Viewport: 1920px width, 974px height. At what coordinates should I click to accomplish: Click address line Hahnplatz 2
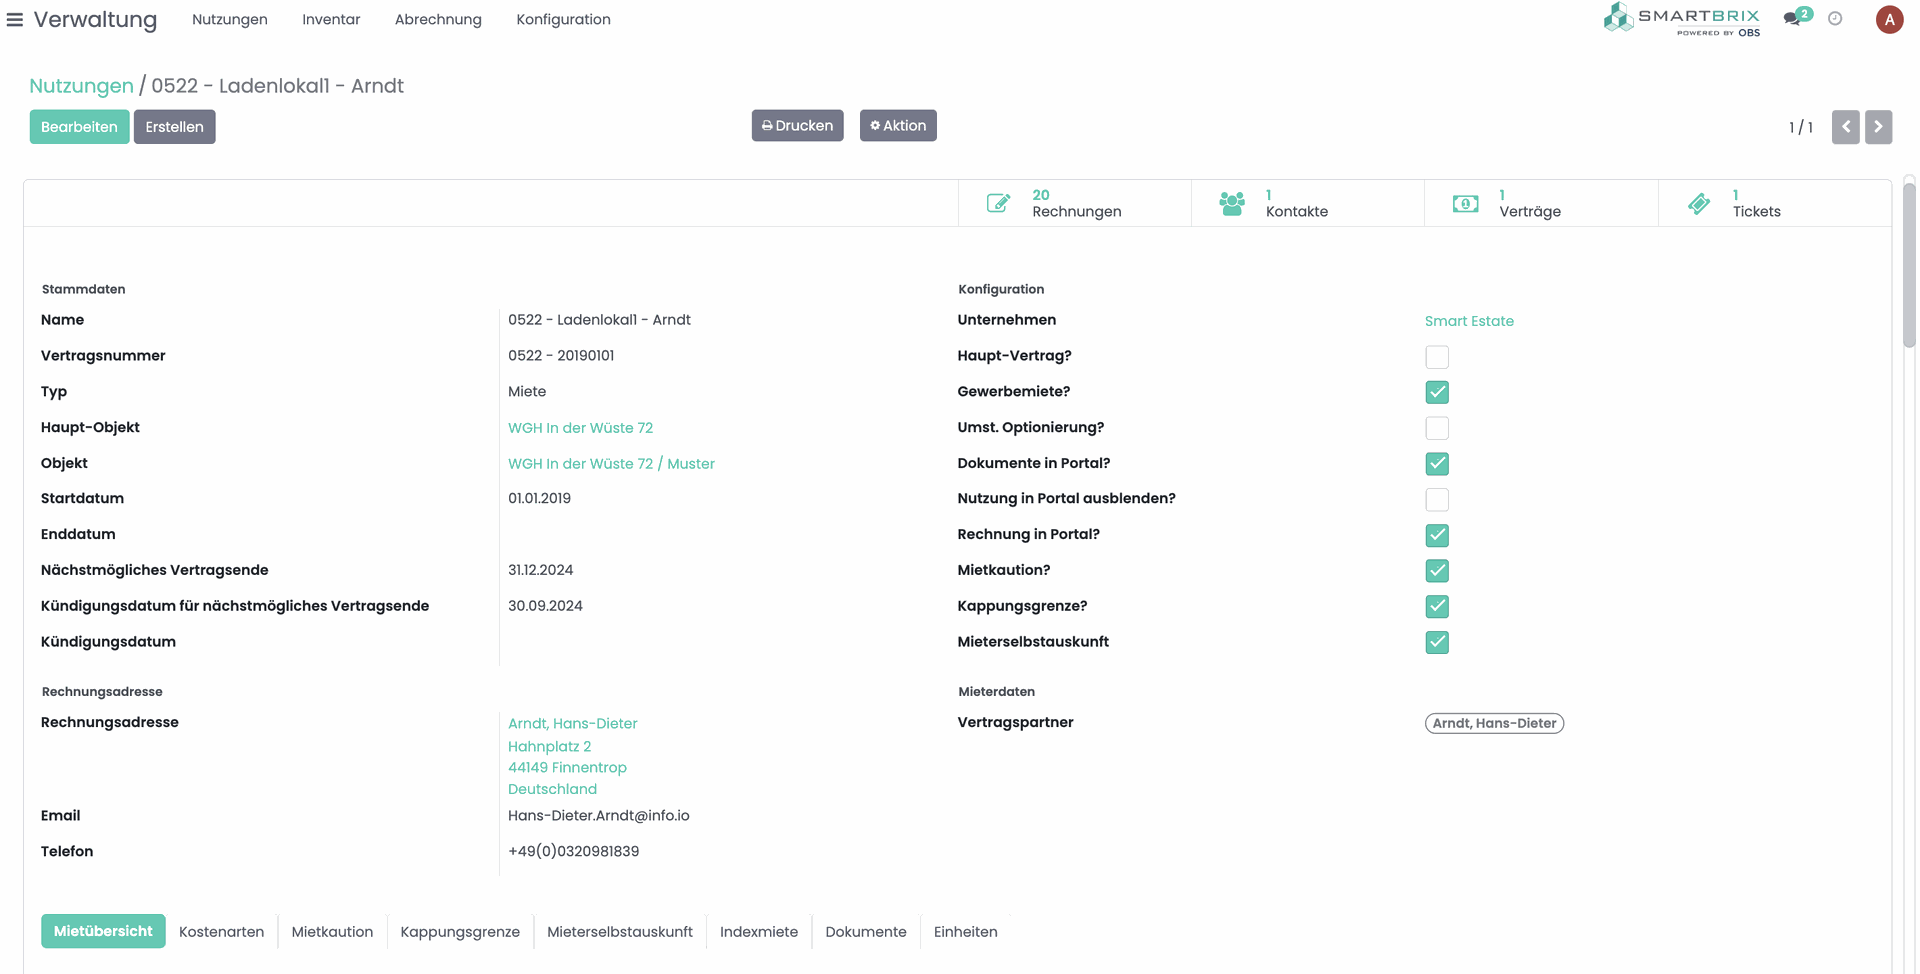549,746
